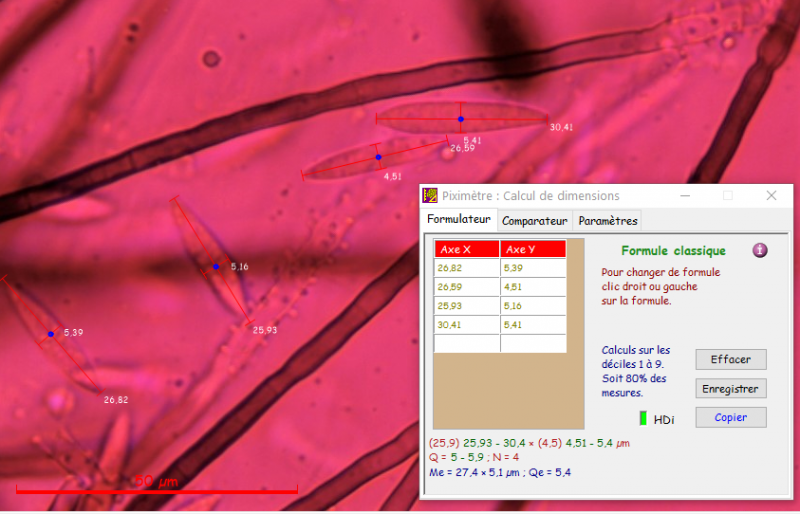800x514 pixels.
Task: Click the blue measurement point on spore 26,59
Action: click(378, 157)
